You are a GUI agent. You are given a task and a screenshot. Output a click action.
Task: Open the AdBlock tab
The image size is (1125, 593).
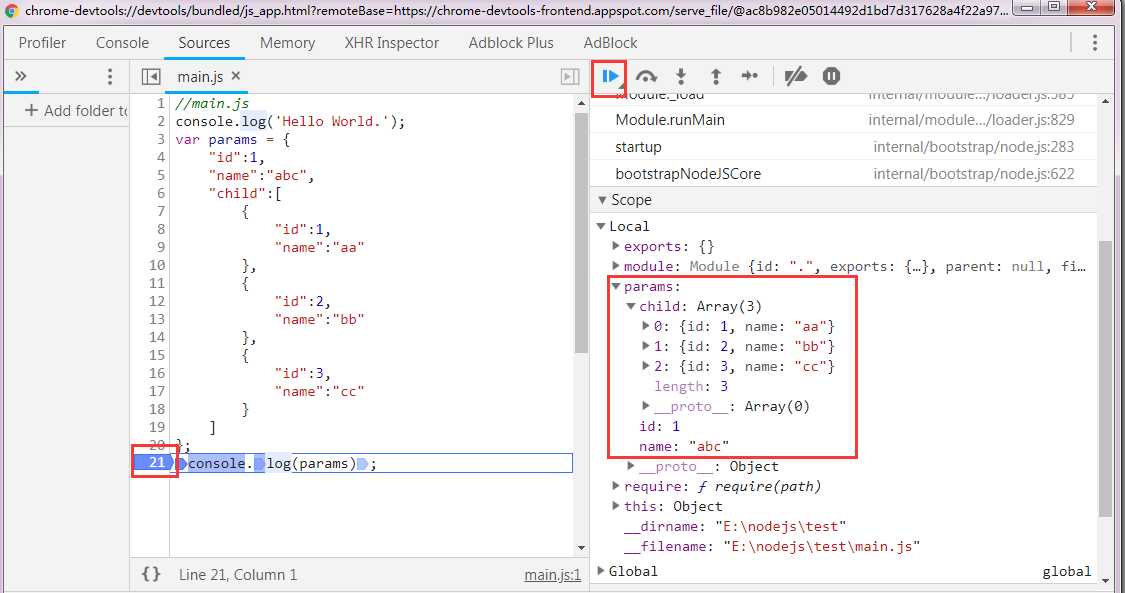[611, 43]
